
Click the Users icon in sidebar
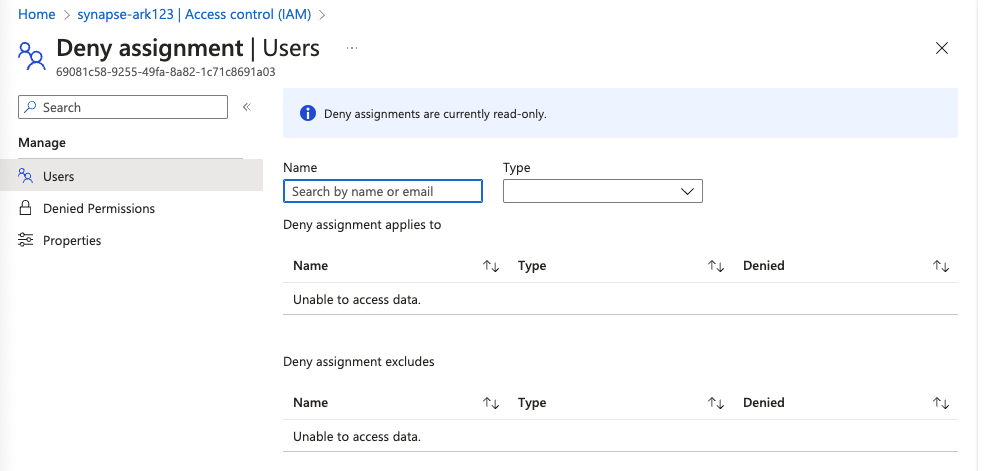pos(26,176)
